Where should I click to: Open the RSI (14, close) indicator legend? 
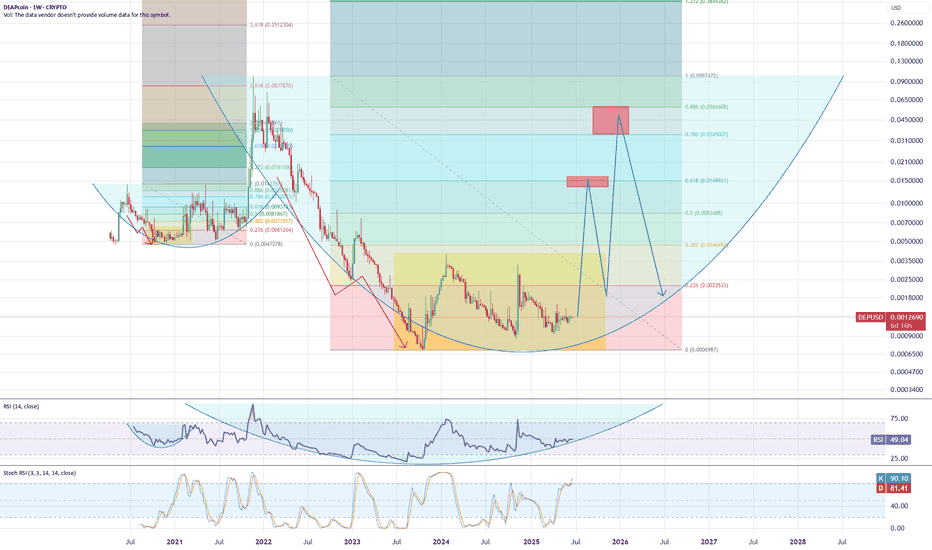pyautogui.click(x=21, y=407)
